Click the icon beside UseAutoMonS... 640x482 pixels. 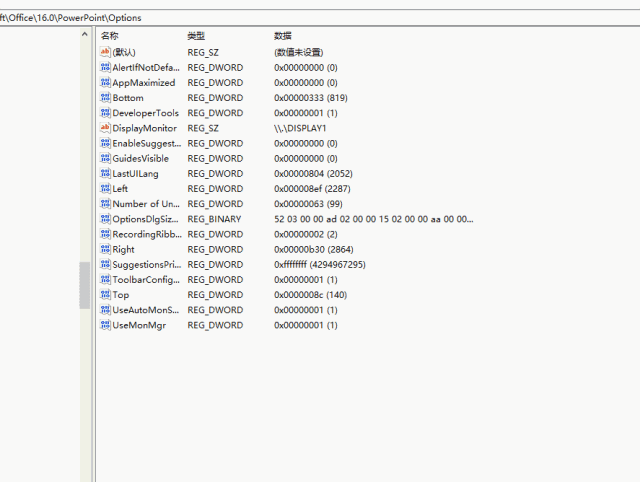point(105,310)
